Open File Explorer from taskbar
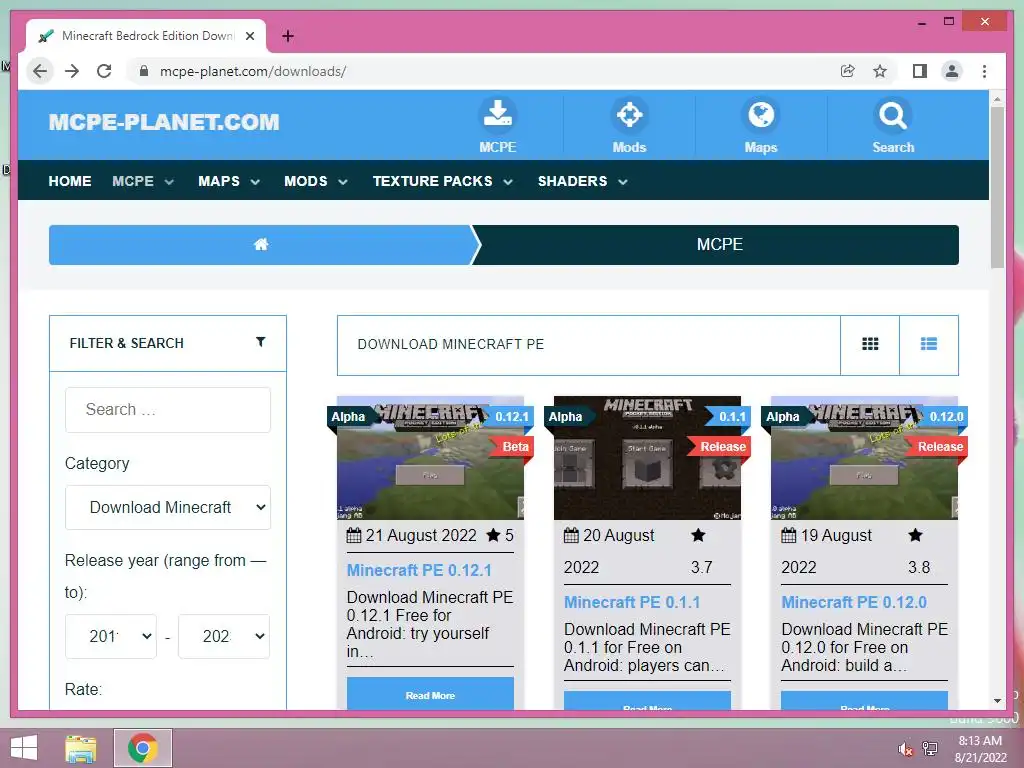This screenshot has width=1024, height=768. point(81,748)
